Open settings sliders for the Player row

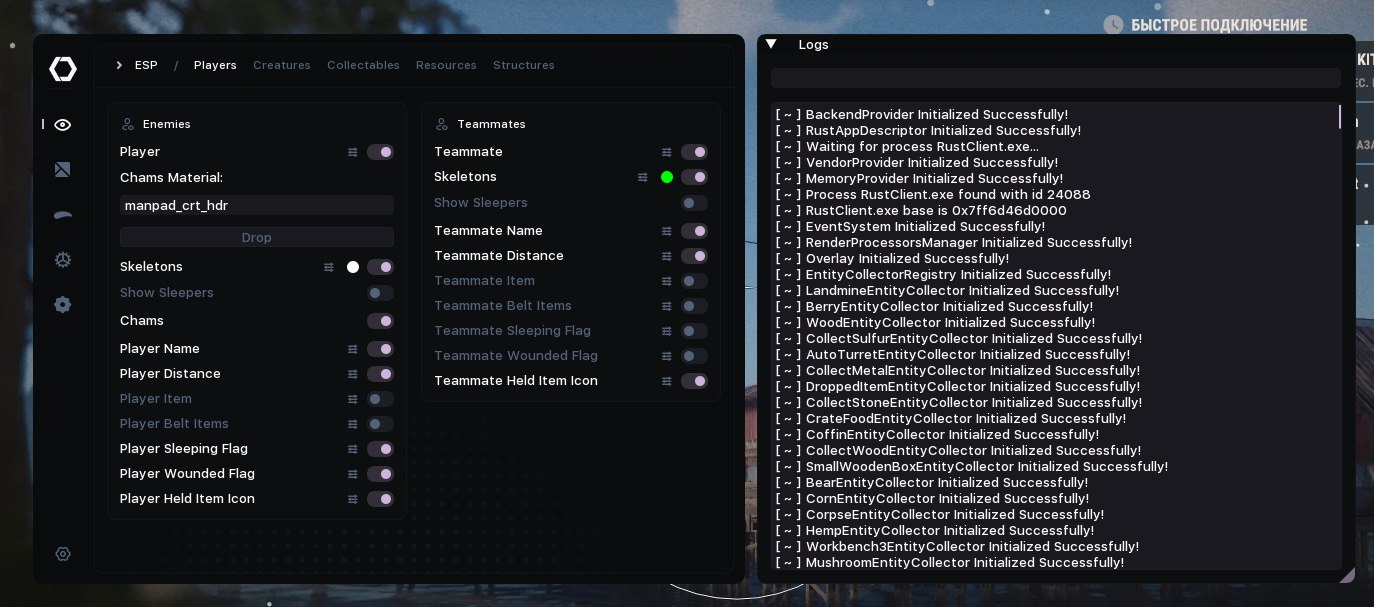pos(352,152)
